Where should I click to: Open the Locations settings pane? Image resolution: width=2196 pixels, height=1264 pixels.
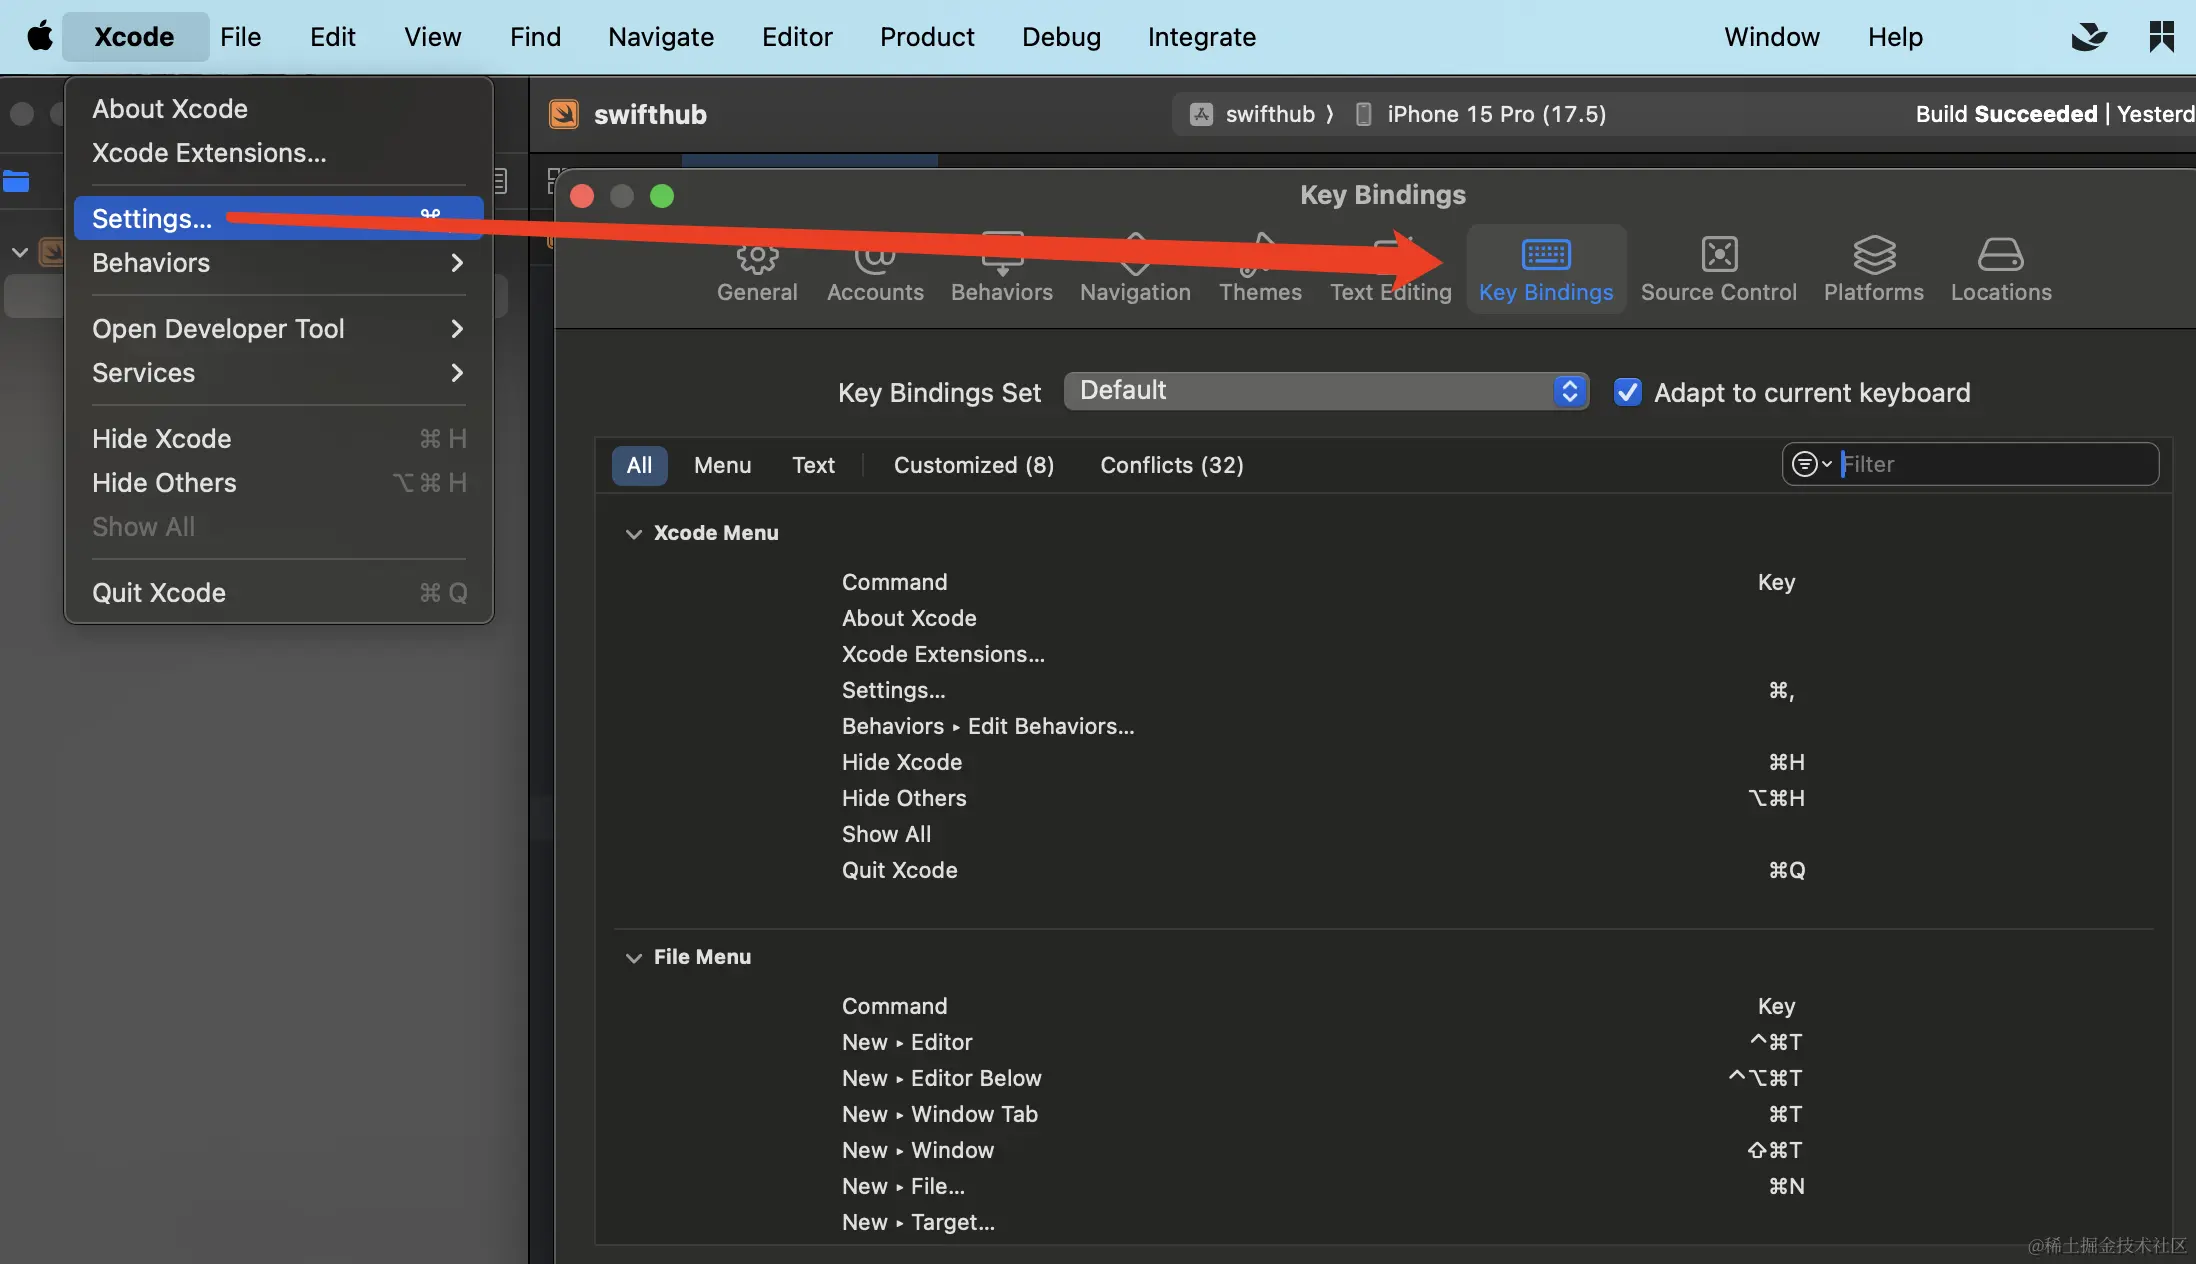(x=2000, y=270)
